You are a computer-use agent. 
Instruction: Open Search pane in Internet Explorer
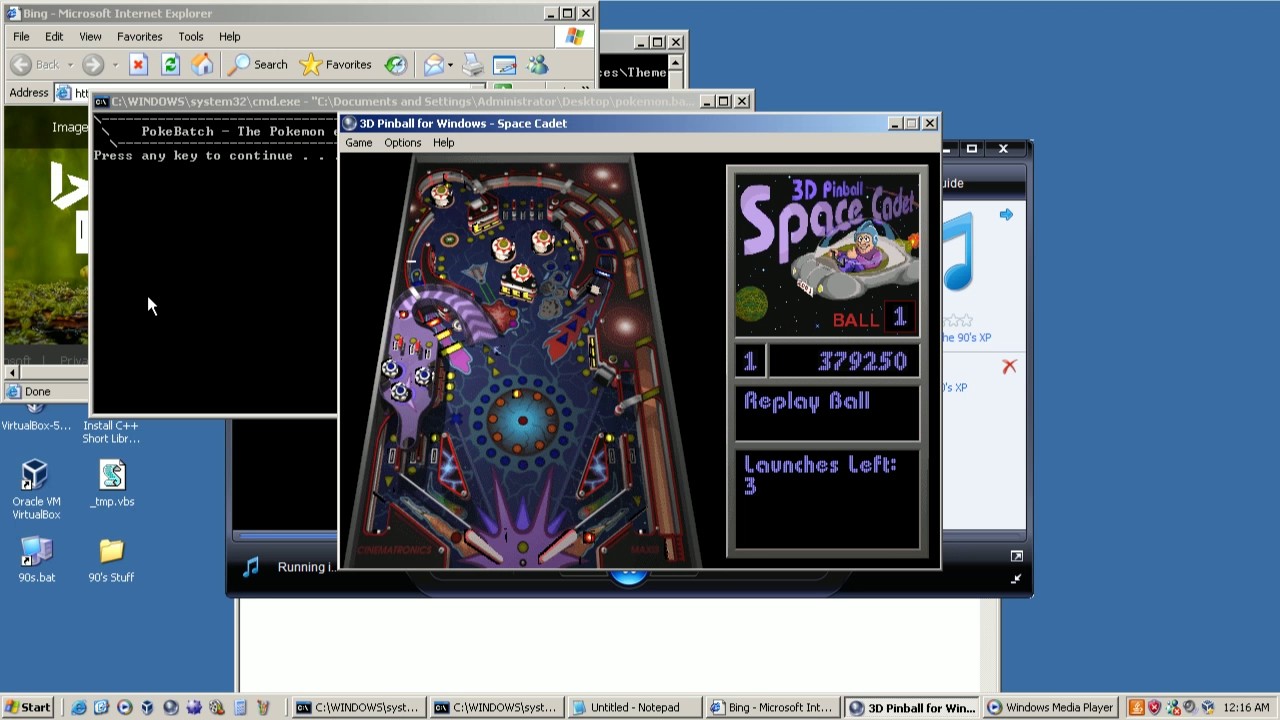click(257, 64)
